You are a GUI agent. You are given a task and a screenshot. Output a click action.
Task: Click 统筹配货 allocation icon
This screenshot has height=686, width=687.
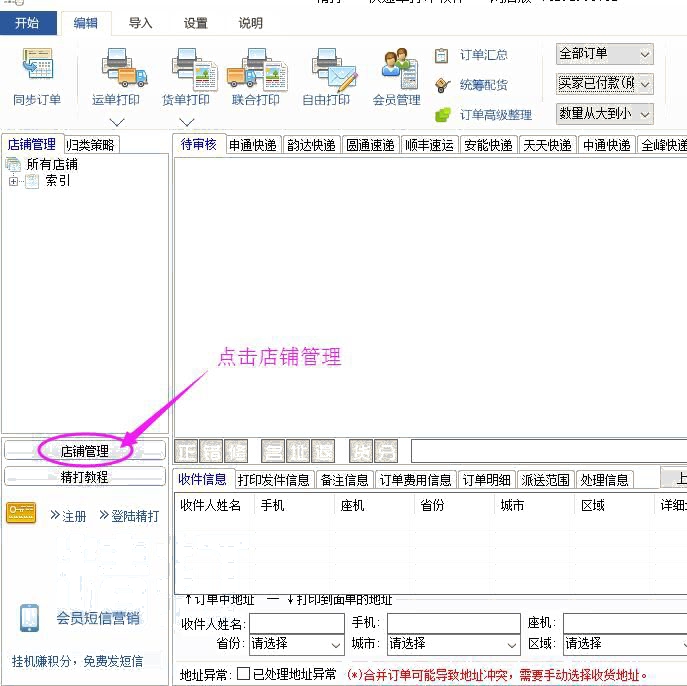point(442,85)
